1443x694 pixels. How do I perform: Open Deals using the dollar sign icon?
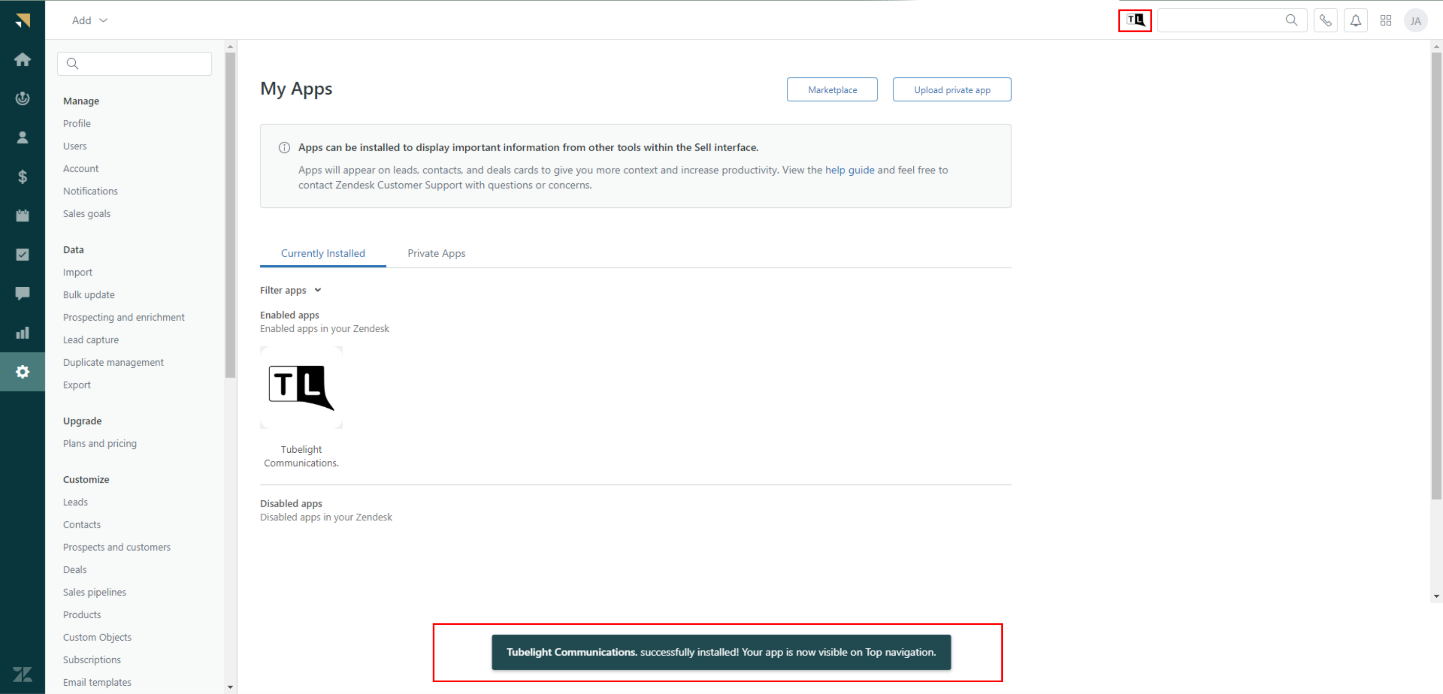tap(22, 177)
